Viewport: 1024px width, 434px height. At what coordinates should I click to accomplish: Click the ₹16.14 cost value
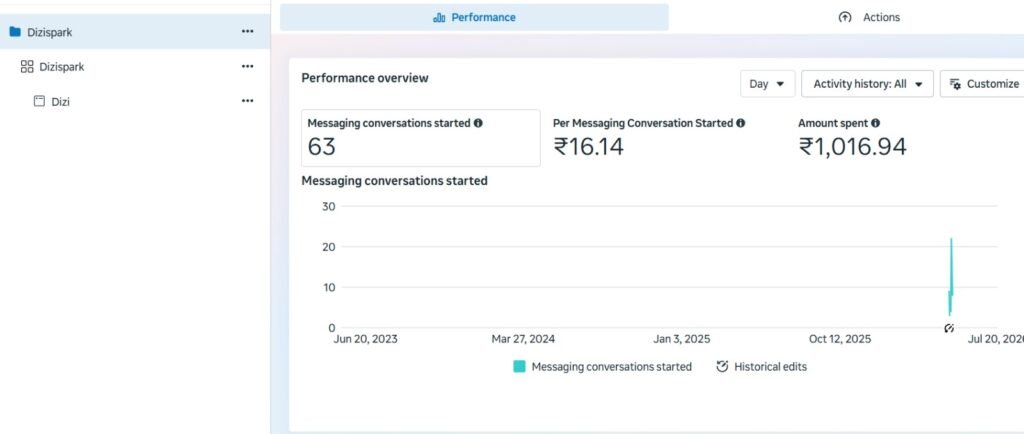pos(588,147)
